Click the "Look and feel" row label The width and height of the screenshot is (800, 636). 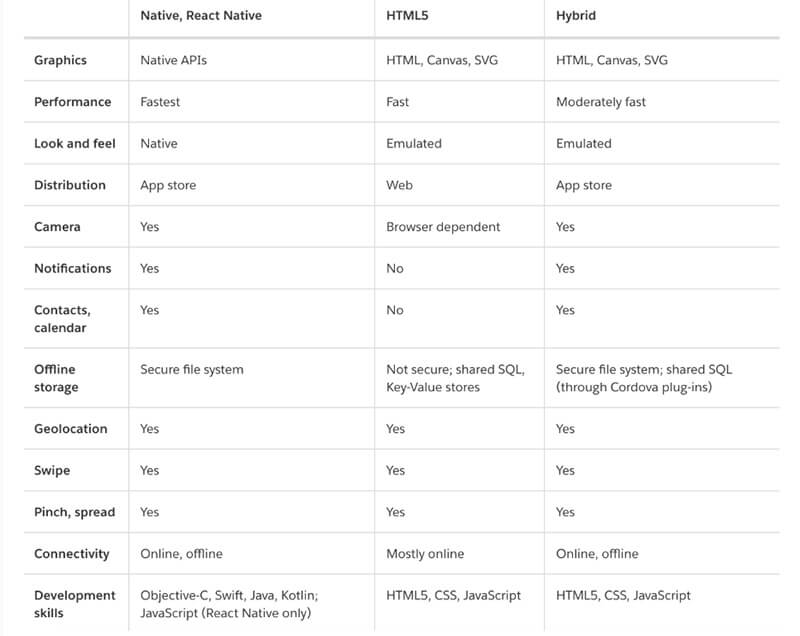[74, 144]
